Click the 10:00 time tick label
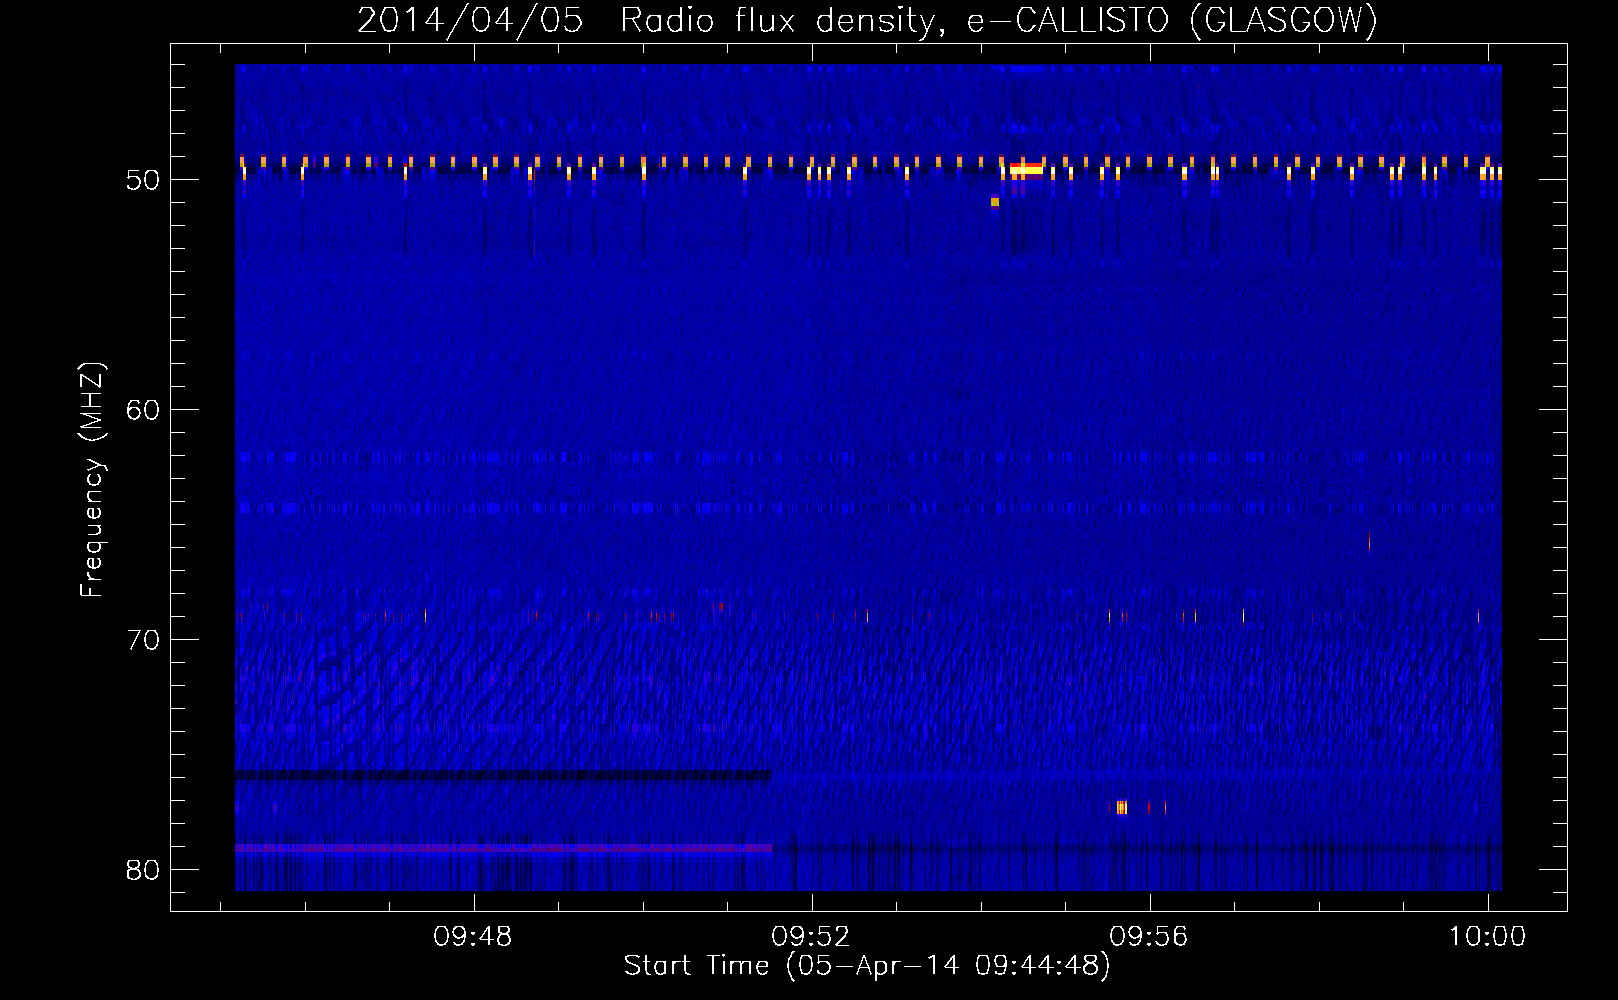Screen dimensions: 1618x1000 tap(1487, 937)
